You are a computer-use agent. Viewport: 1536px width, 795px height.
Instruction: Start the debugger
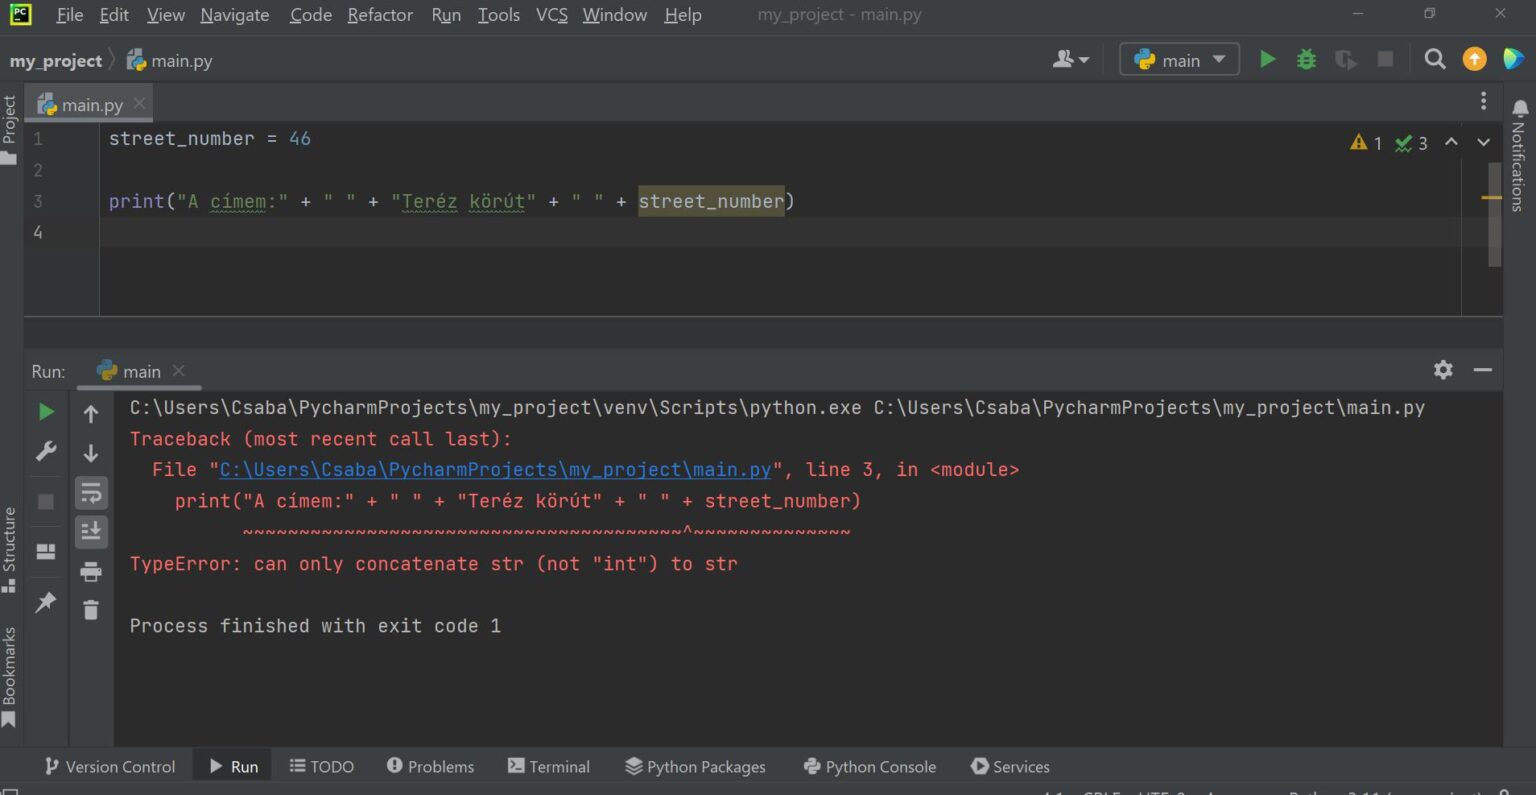[x=1306, y=59]
